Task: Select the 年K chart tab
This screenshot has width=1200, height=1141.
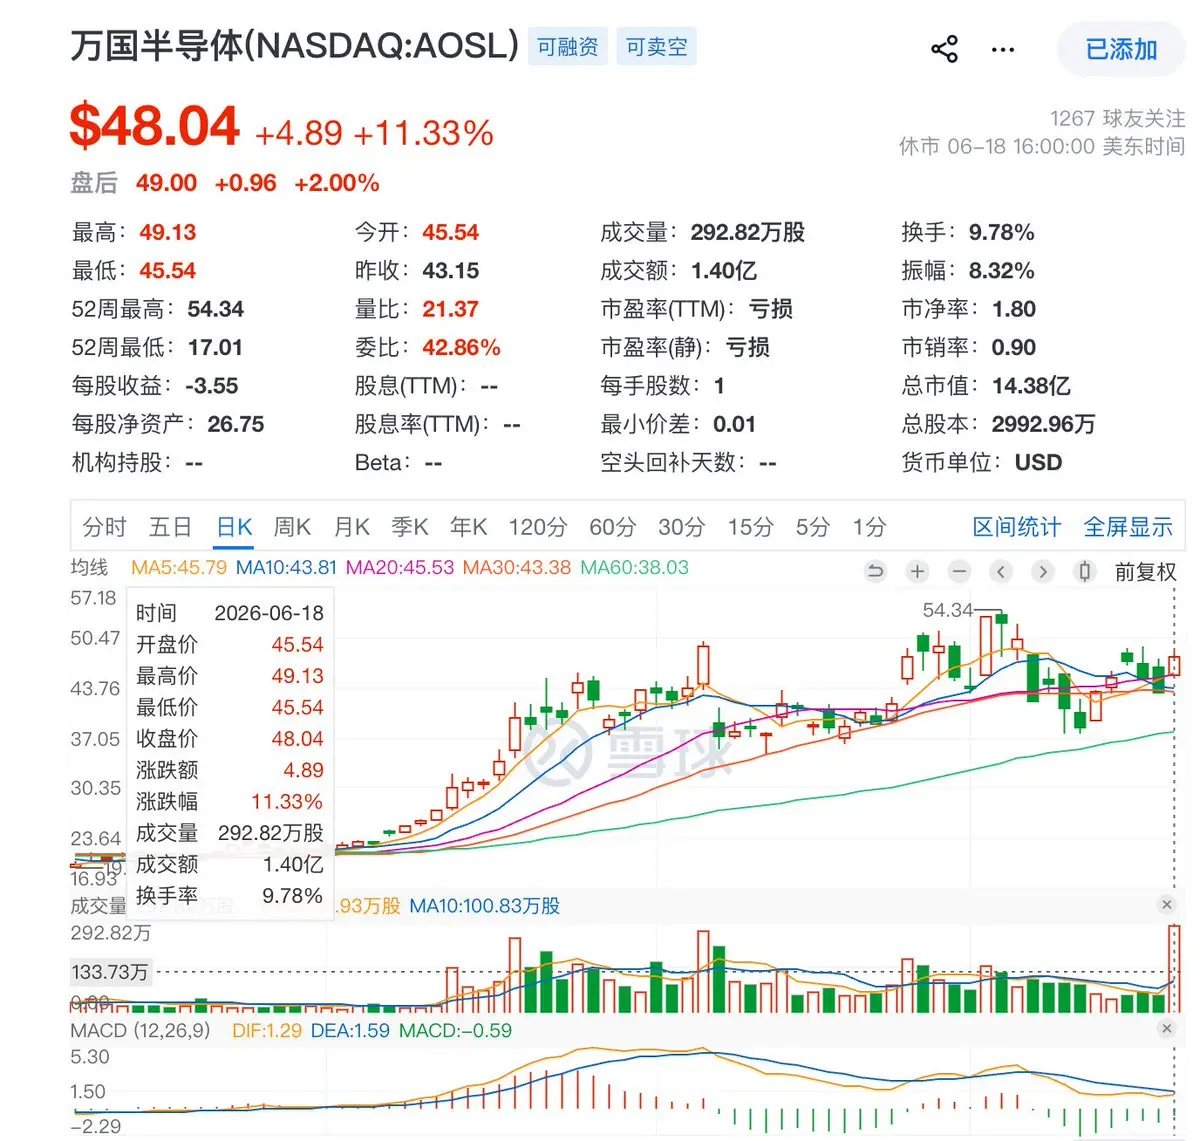Action: [x=469, y=527]
